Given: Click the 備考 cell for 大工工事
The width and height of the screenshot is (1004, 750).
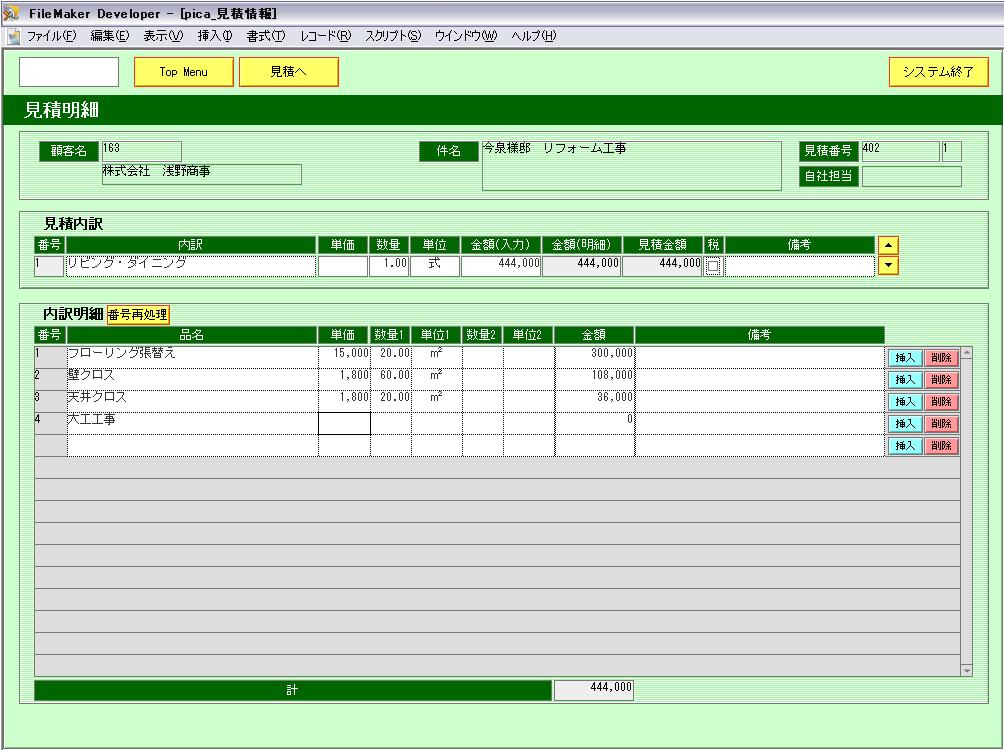Looking at the screenshot, I should pyautogui.click(x=760, y=423).
